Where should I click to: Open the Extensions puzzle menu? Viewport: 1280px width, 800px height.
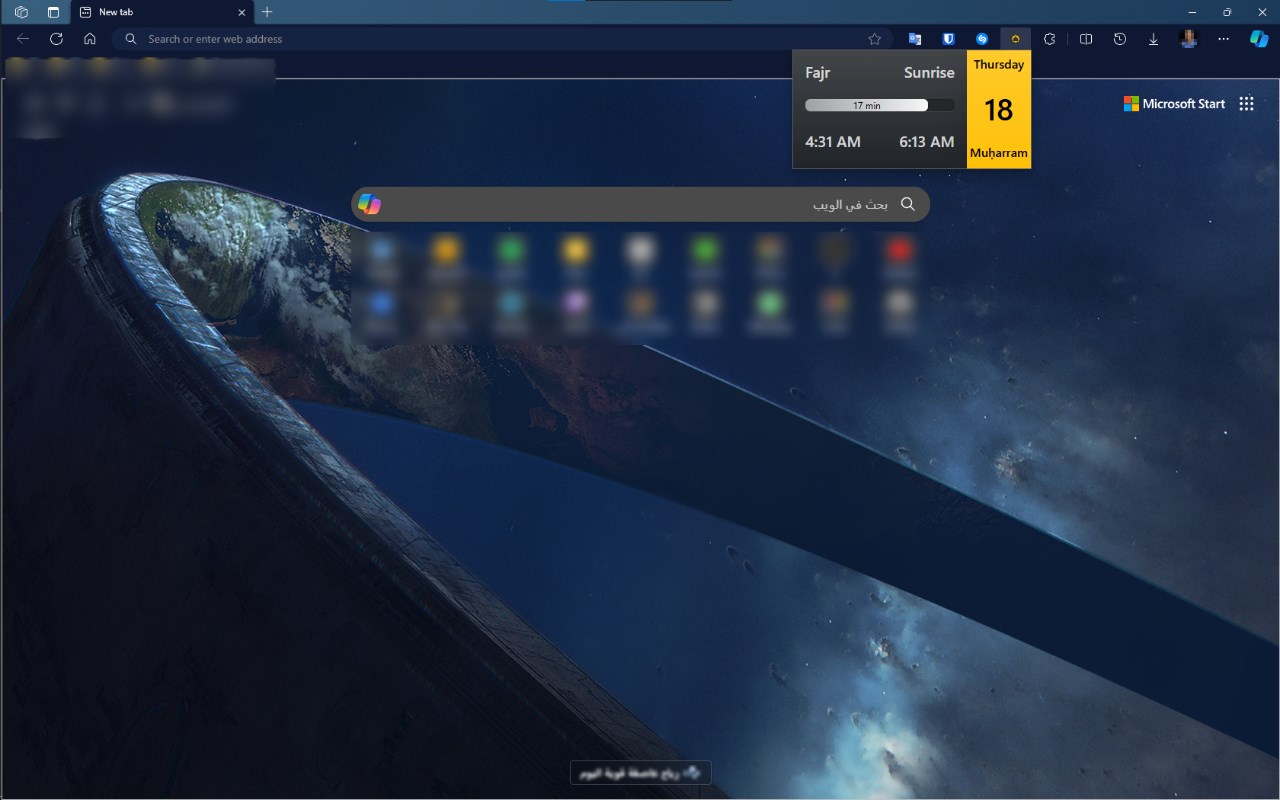pos(1049,39)
